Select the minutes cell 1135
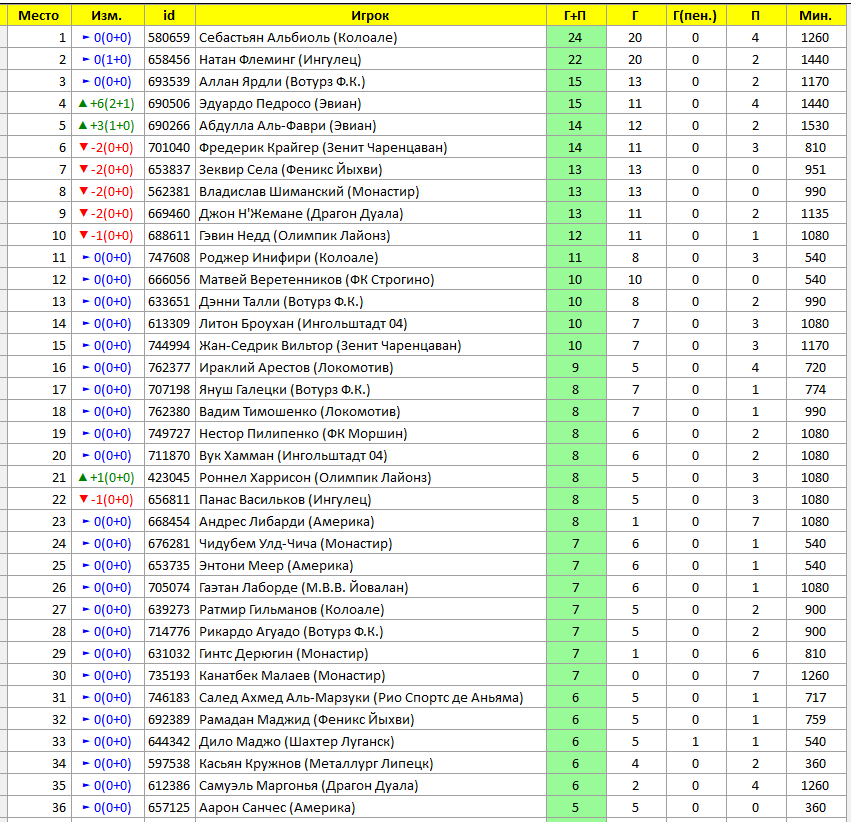 [815, 213]
